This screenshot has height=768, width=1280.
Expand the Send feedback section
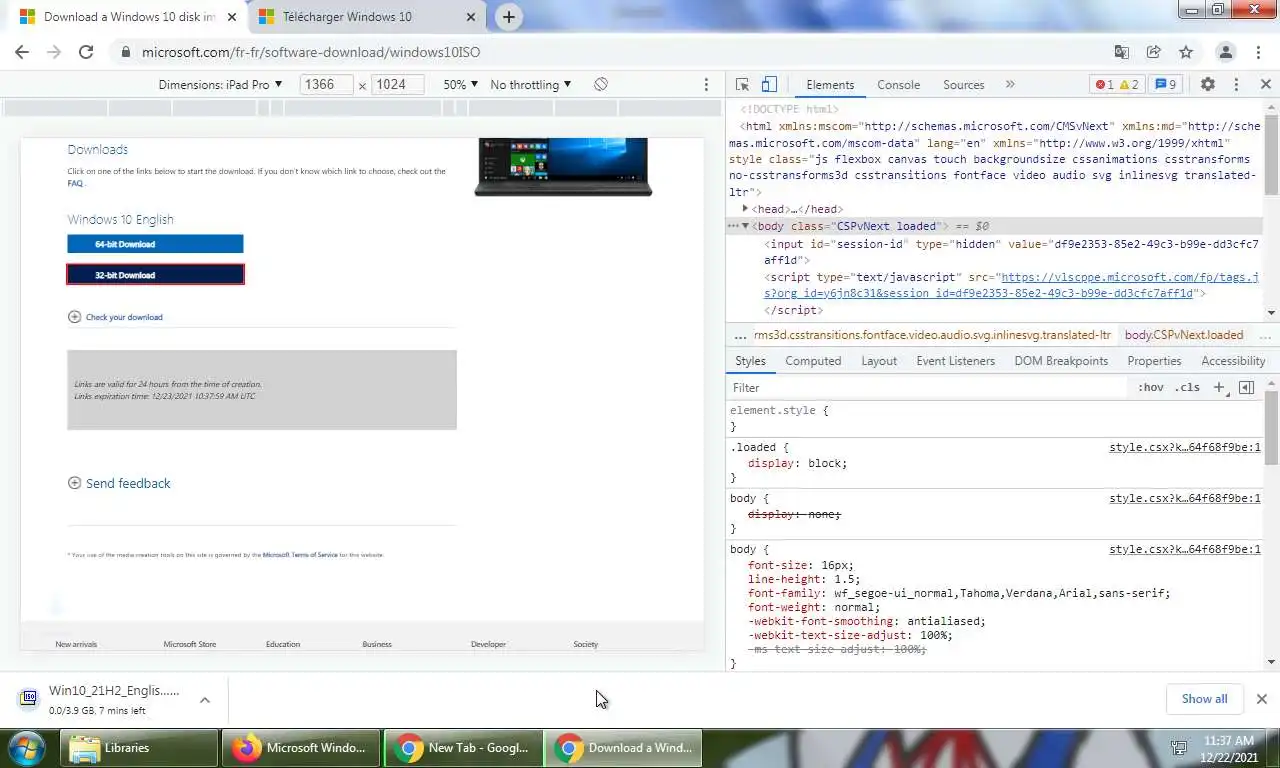pos(119,483)
